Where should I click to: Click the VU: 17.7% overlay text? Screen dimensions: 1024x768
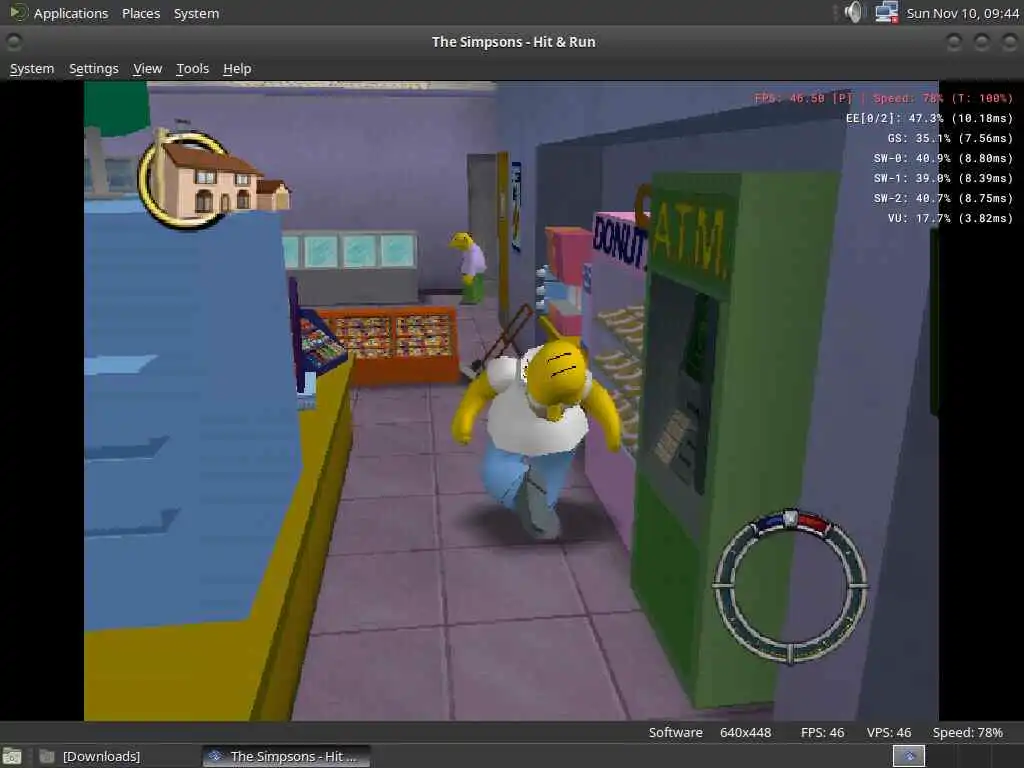coord(950,218)
